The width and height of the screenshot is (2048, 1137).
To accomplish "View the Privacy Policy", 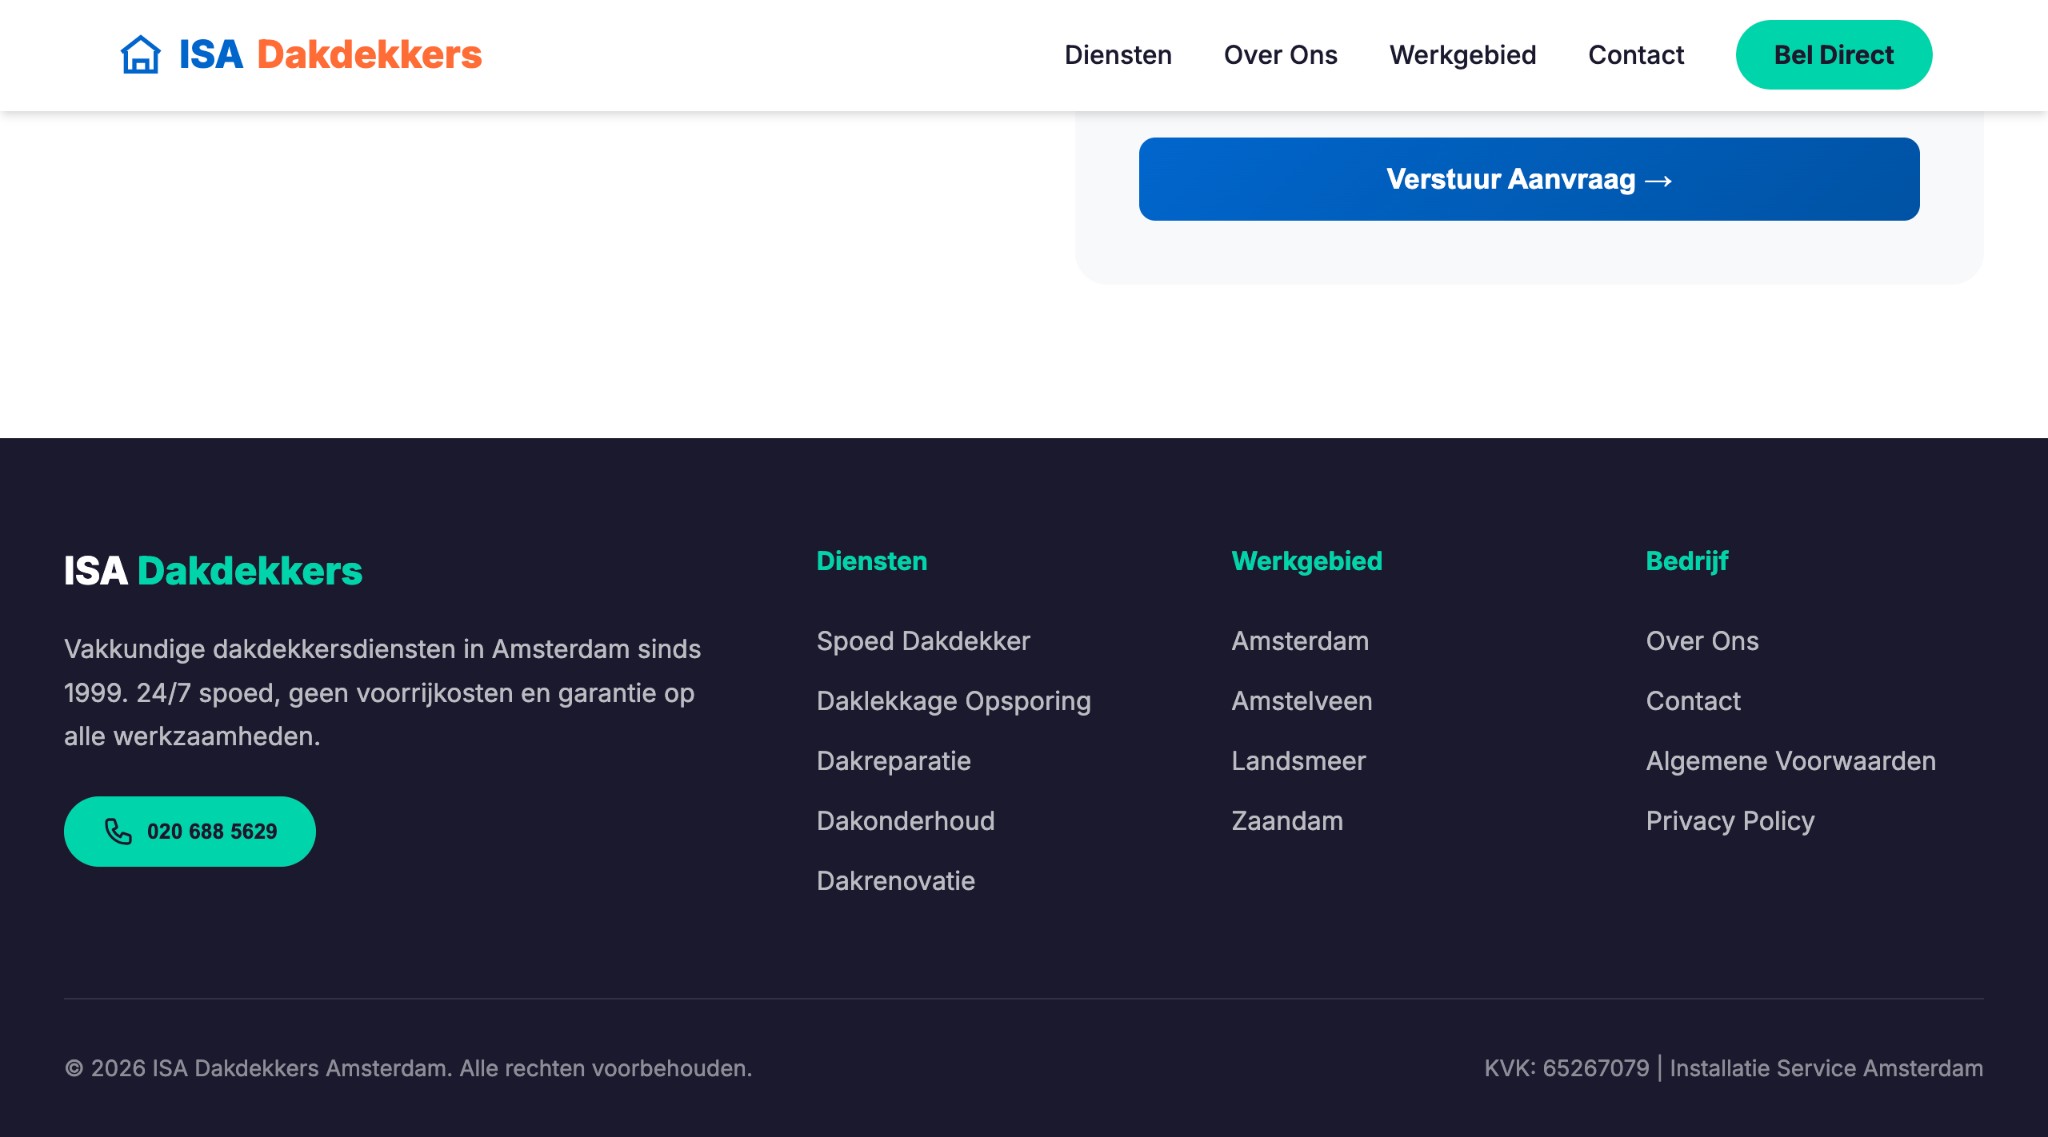I will pyautogui.click(x=1729, y=821).
